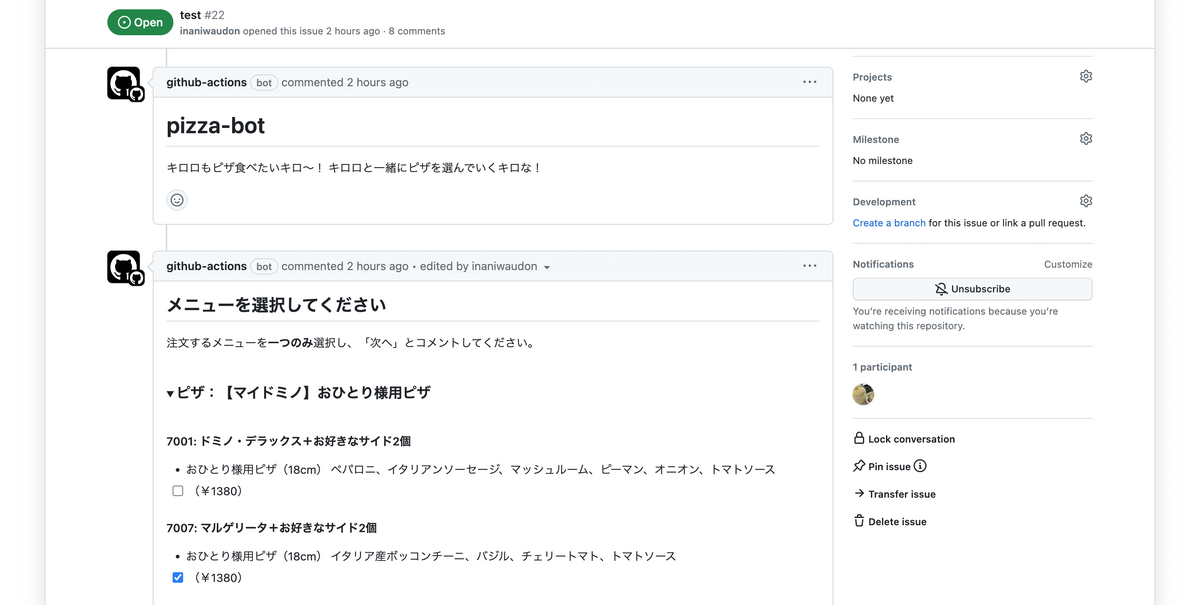Click Customize notifications link
The image size is (1200, 605).
pyautogui.click(x=1068, y=264)
